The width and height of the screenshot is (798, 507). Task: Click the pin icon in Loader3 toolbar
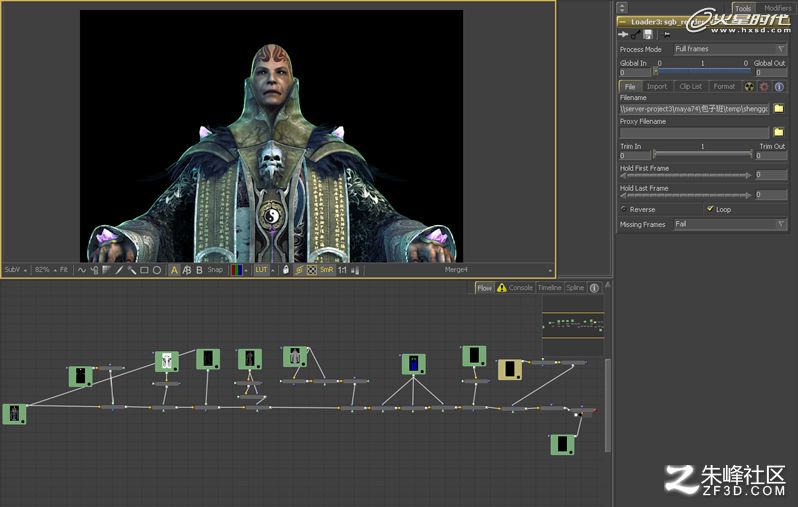point(667,35)
